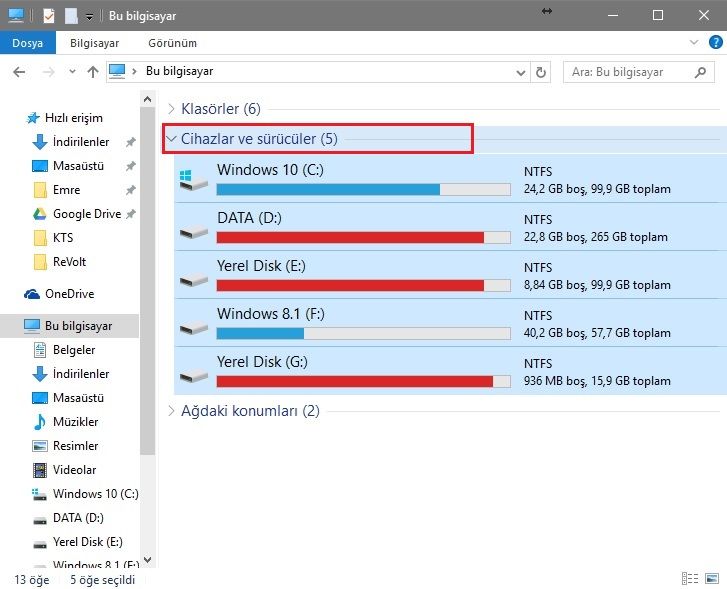
Task: Open Belgeler under Bu bilgisayar
Action: 74,350
